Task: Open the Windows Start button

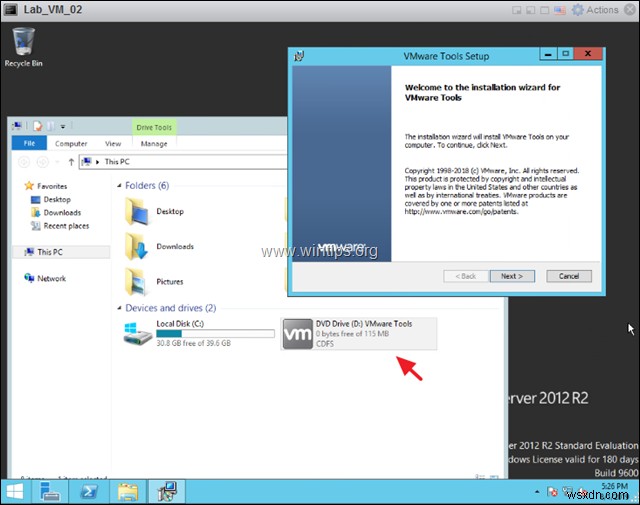Action: click(x=15, y=491)
